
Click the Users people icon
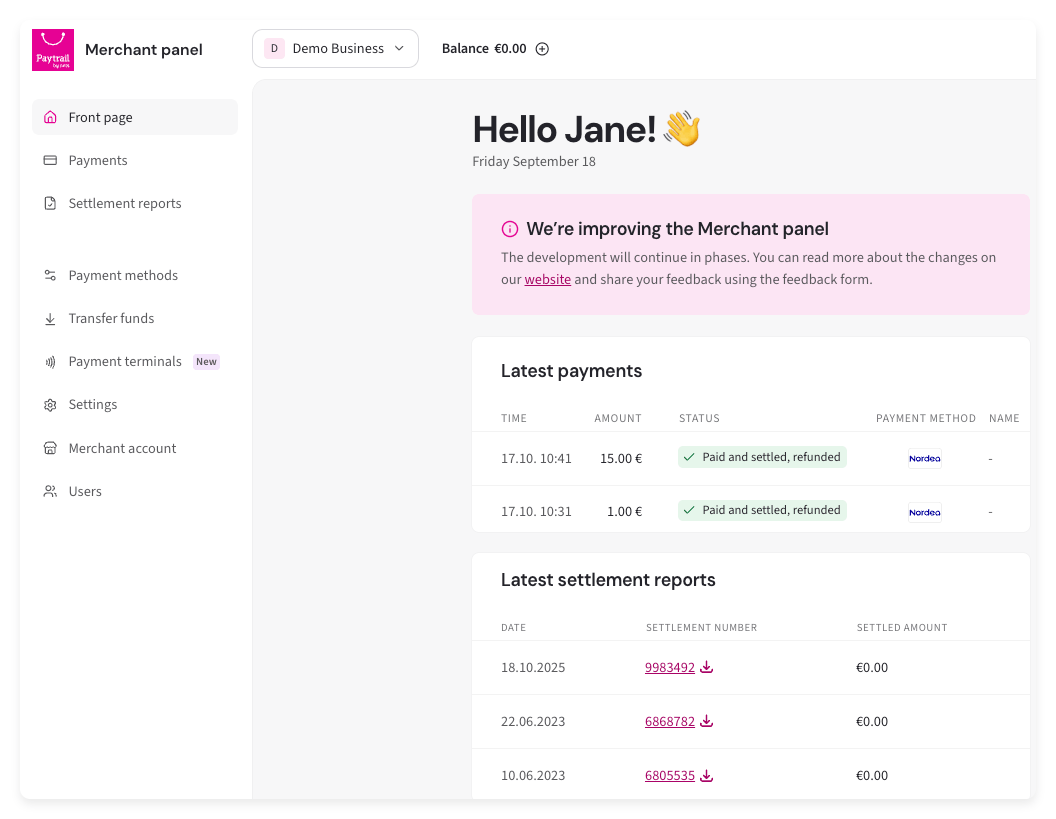point(50,492)
